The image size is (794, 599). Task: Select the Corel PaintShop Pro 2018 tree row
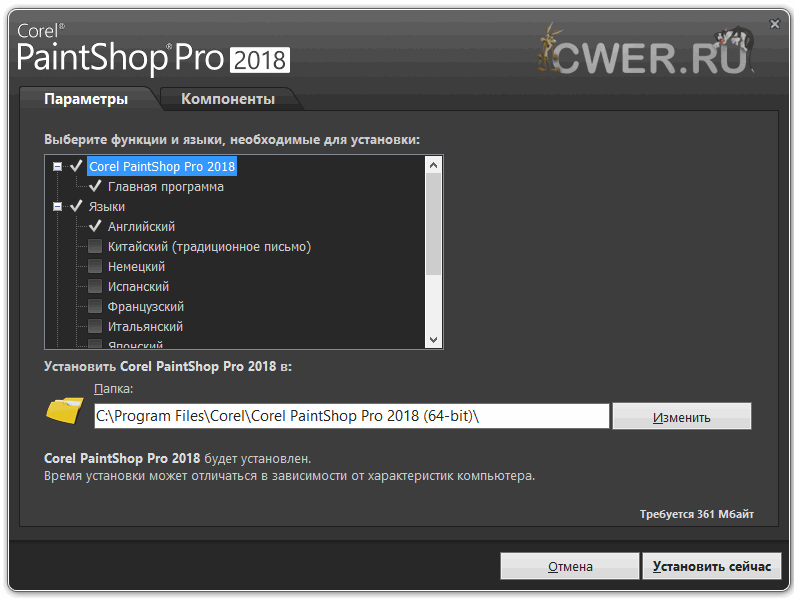162,166
